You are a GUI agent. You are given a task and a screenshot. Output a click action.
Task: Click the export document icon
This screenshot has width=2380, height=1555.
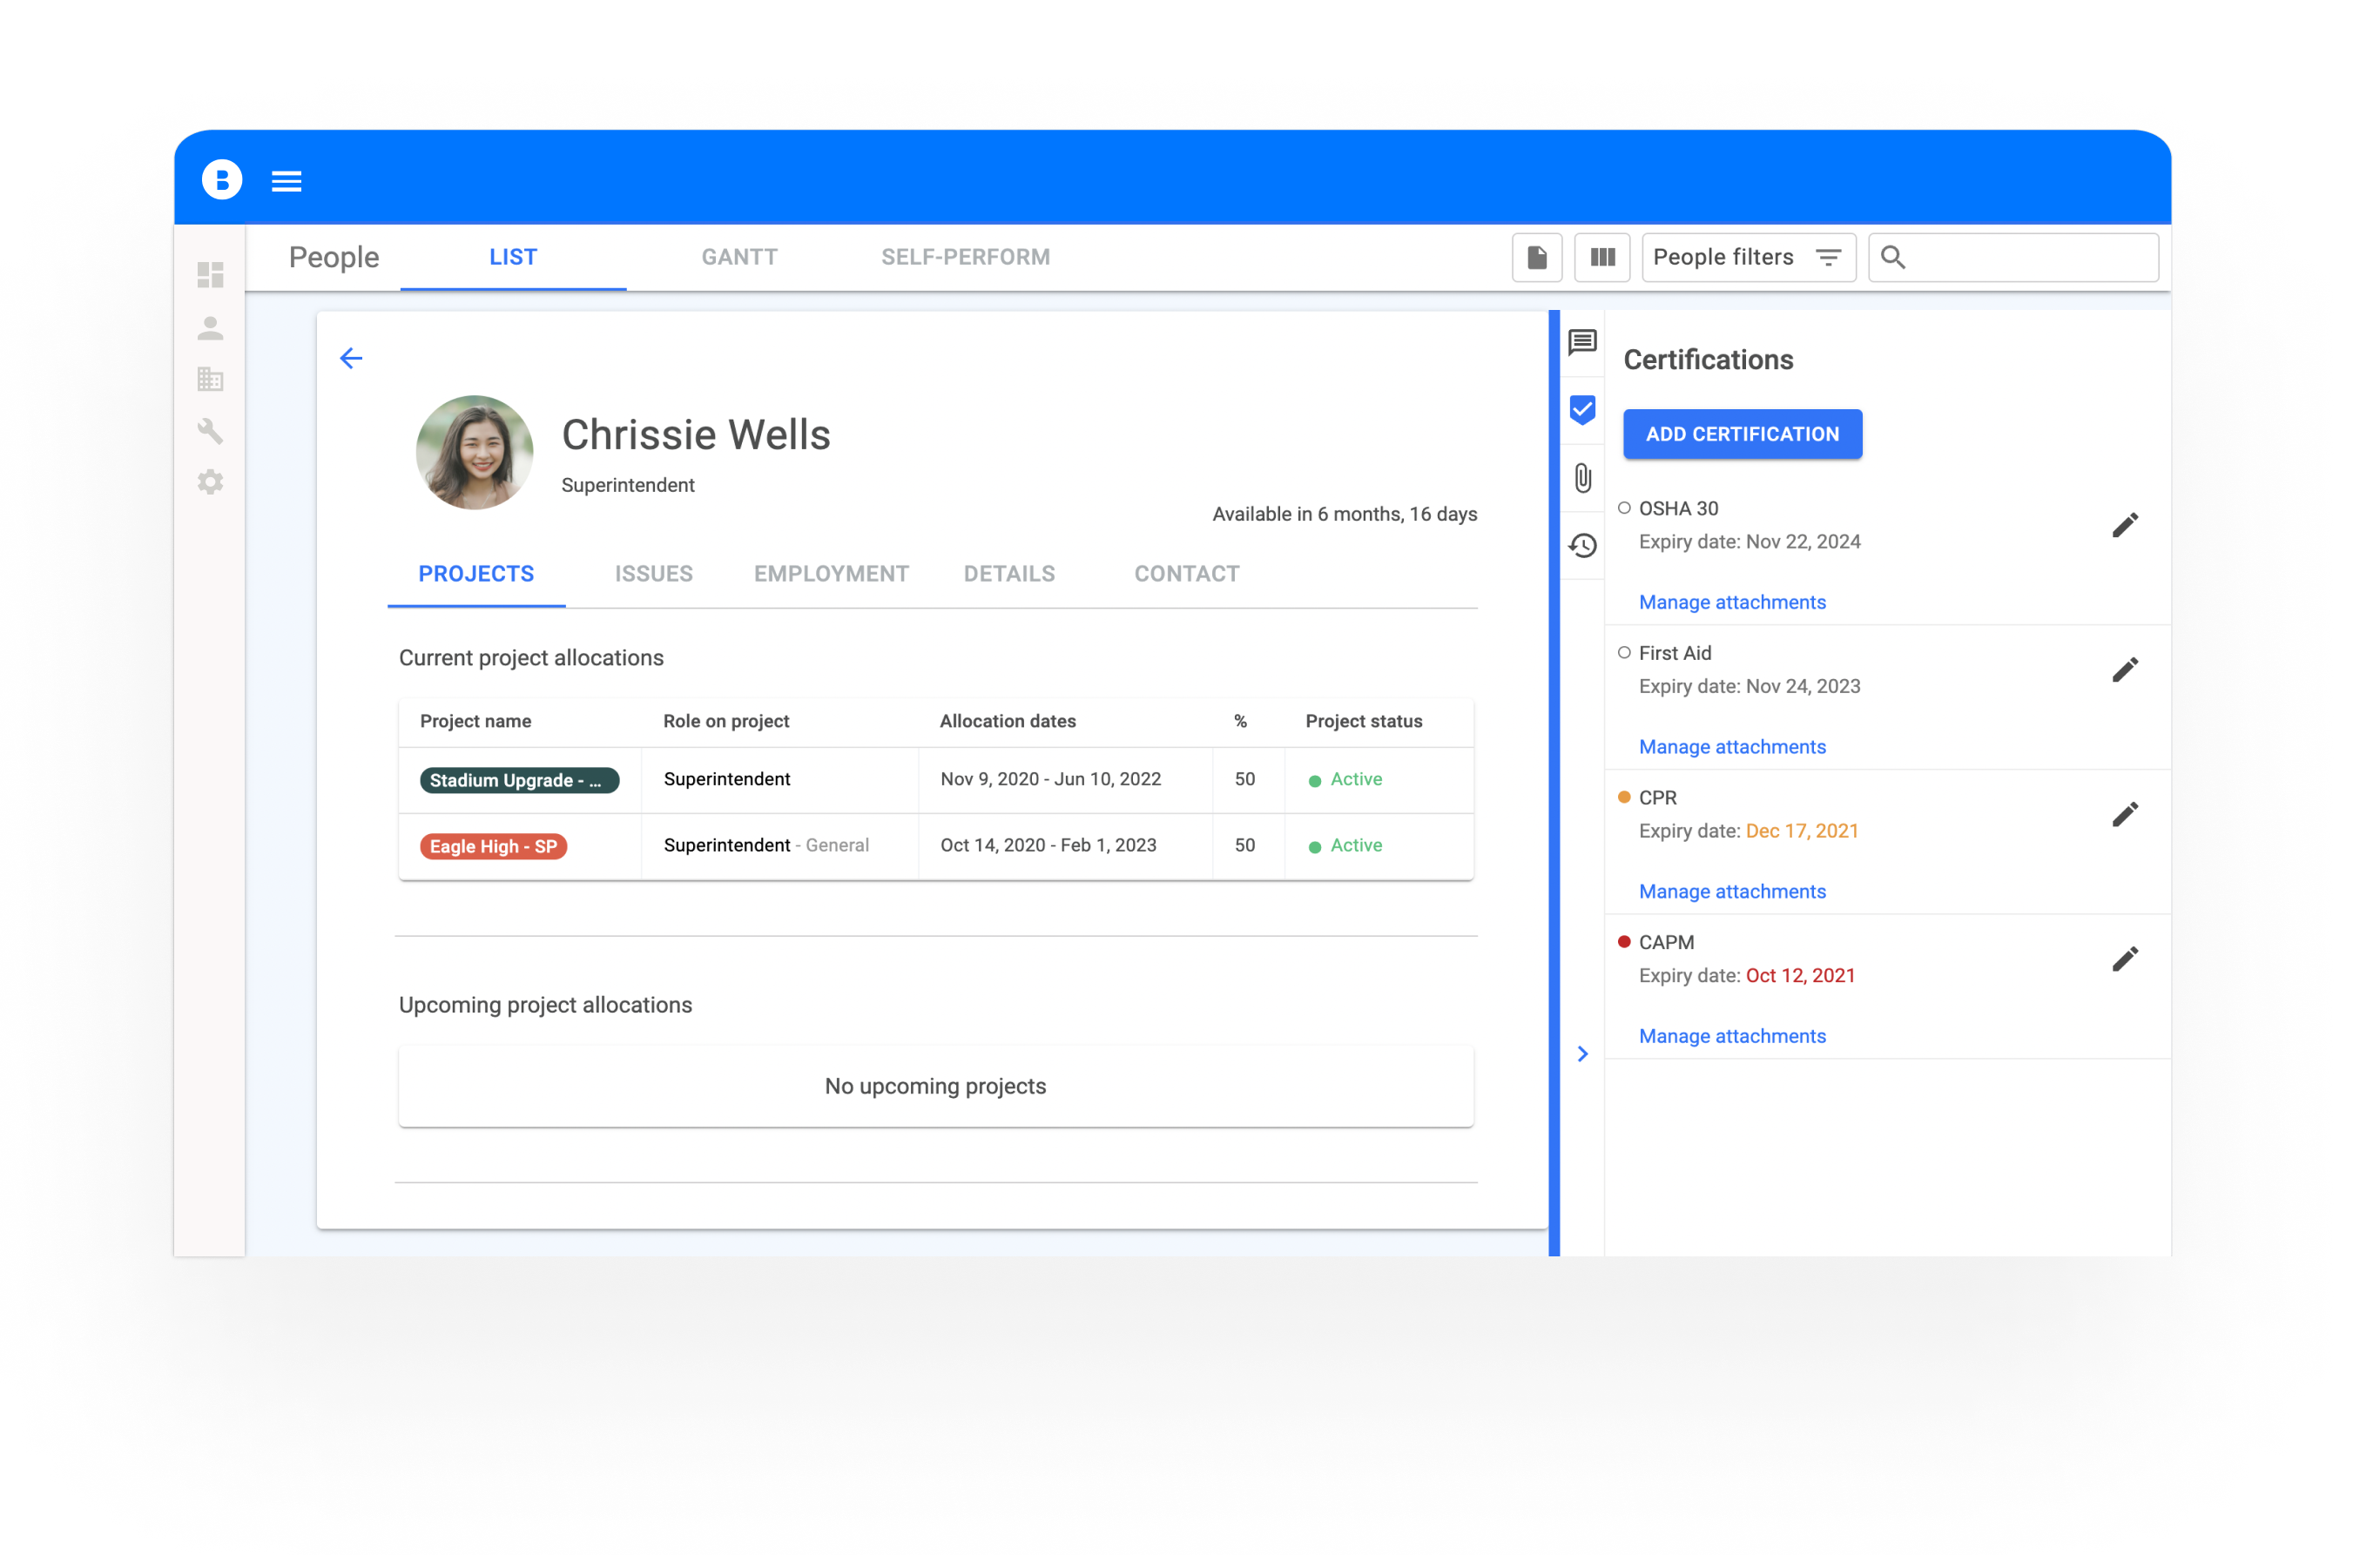[1537, 258]
